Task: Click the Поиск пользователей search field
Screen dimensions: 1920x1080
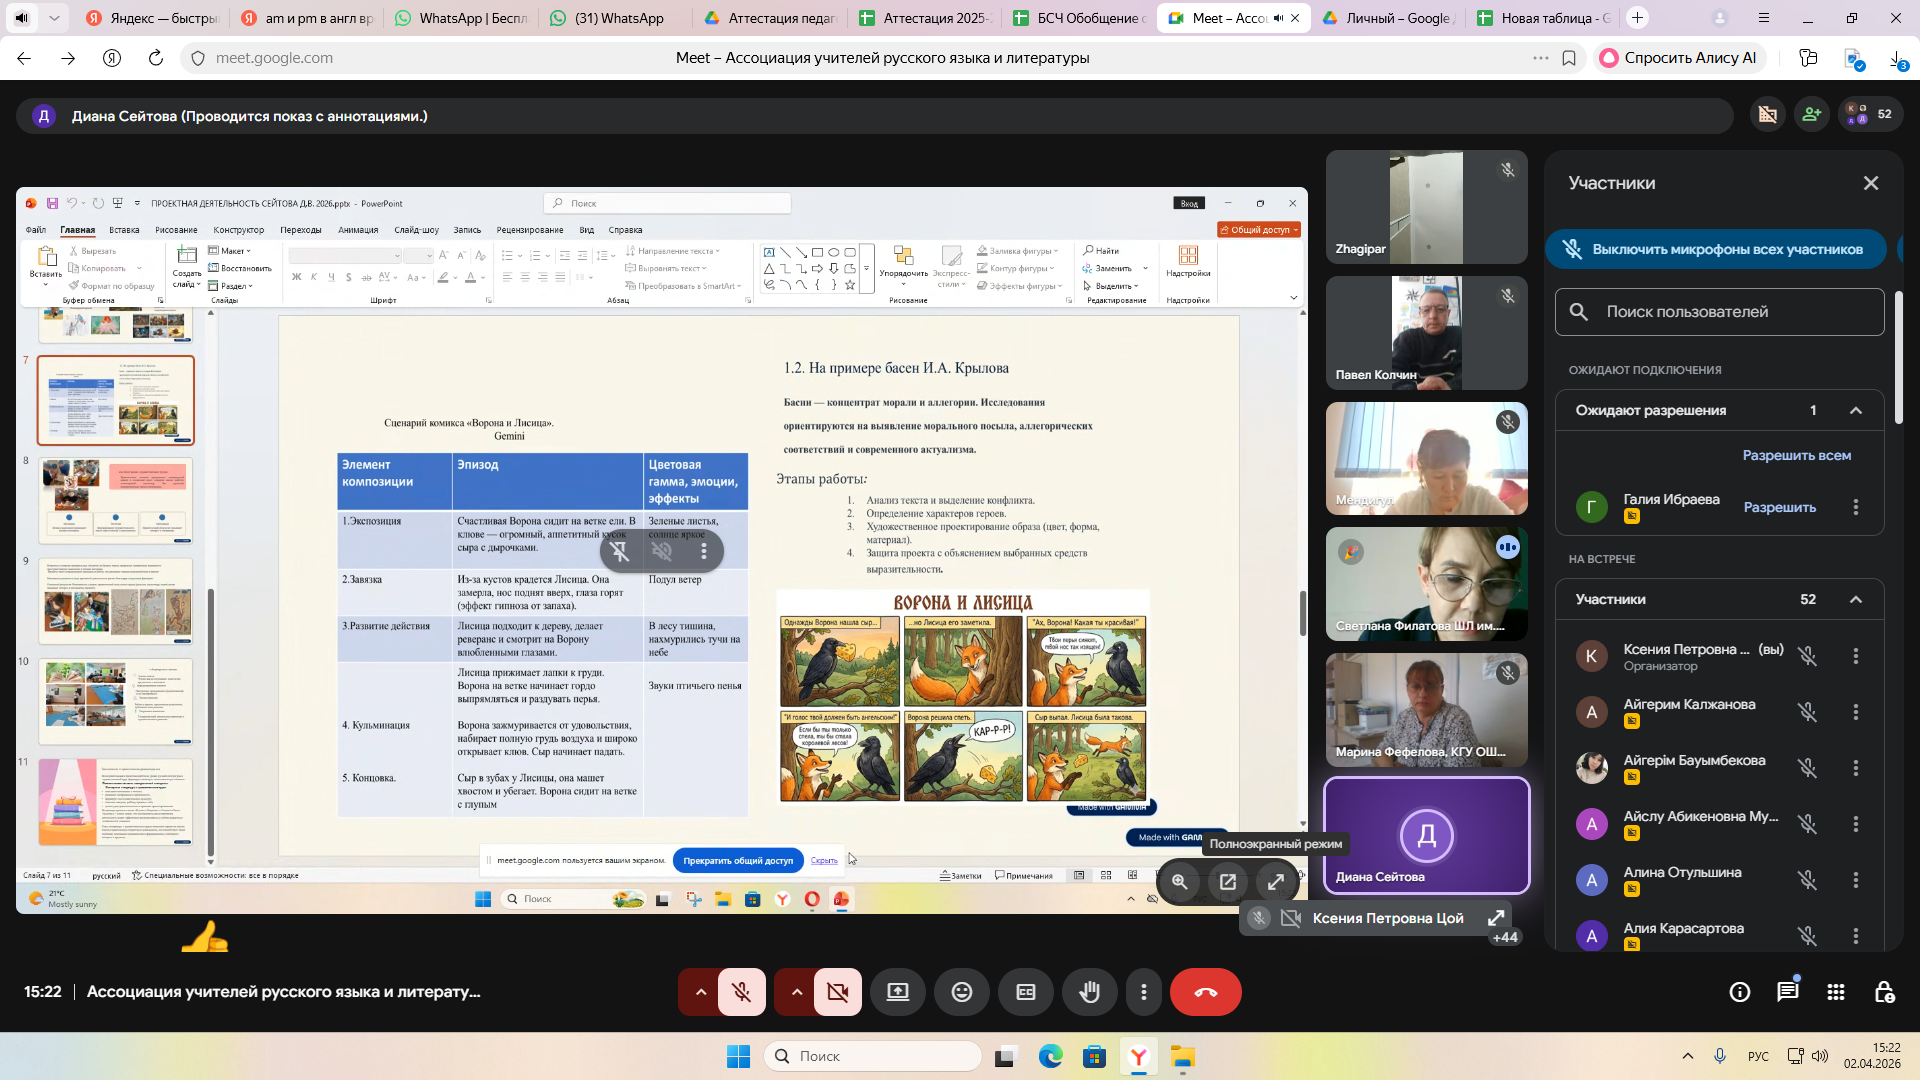Action: pos(1720,312)
